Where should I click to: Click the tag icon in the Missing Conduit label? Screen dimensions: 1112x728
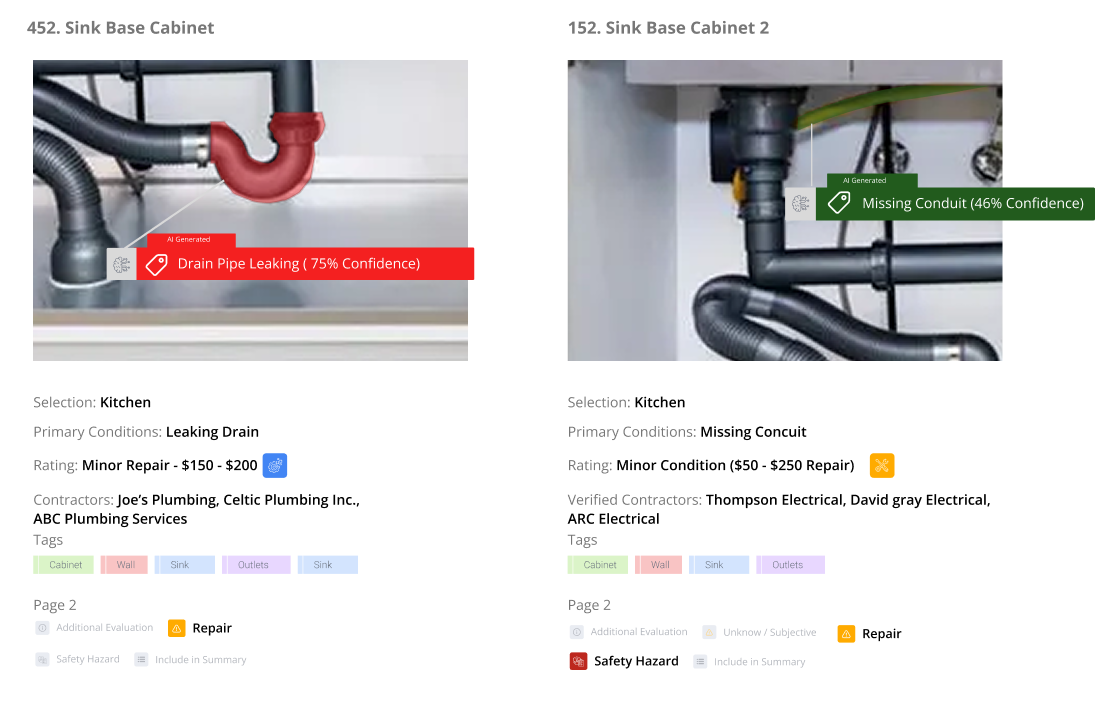coord(839,203)
